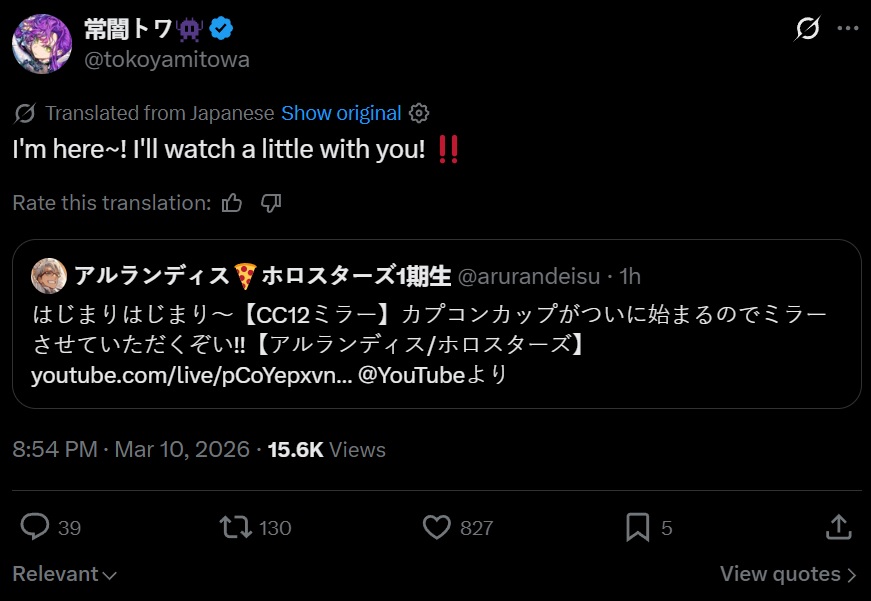This screenshot has height=601, width=871.
Task: Click the Grok icon in the top right
Action: click(x=807, y=29)
